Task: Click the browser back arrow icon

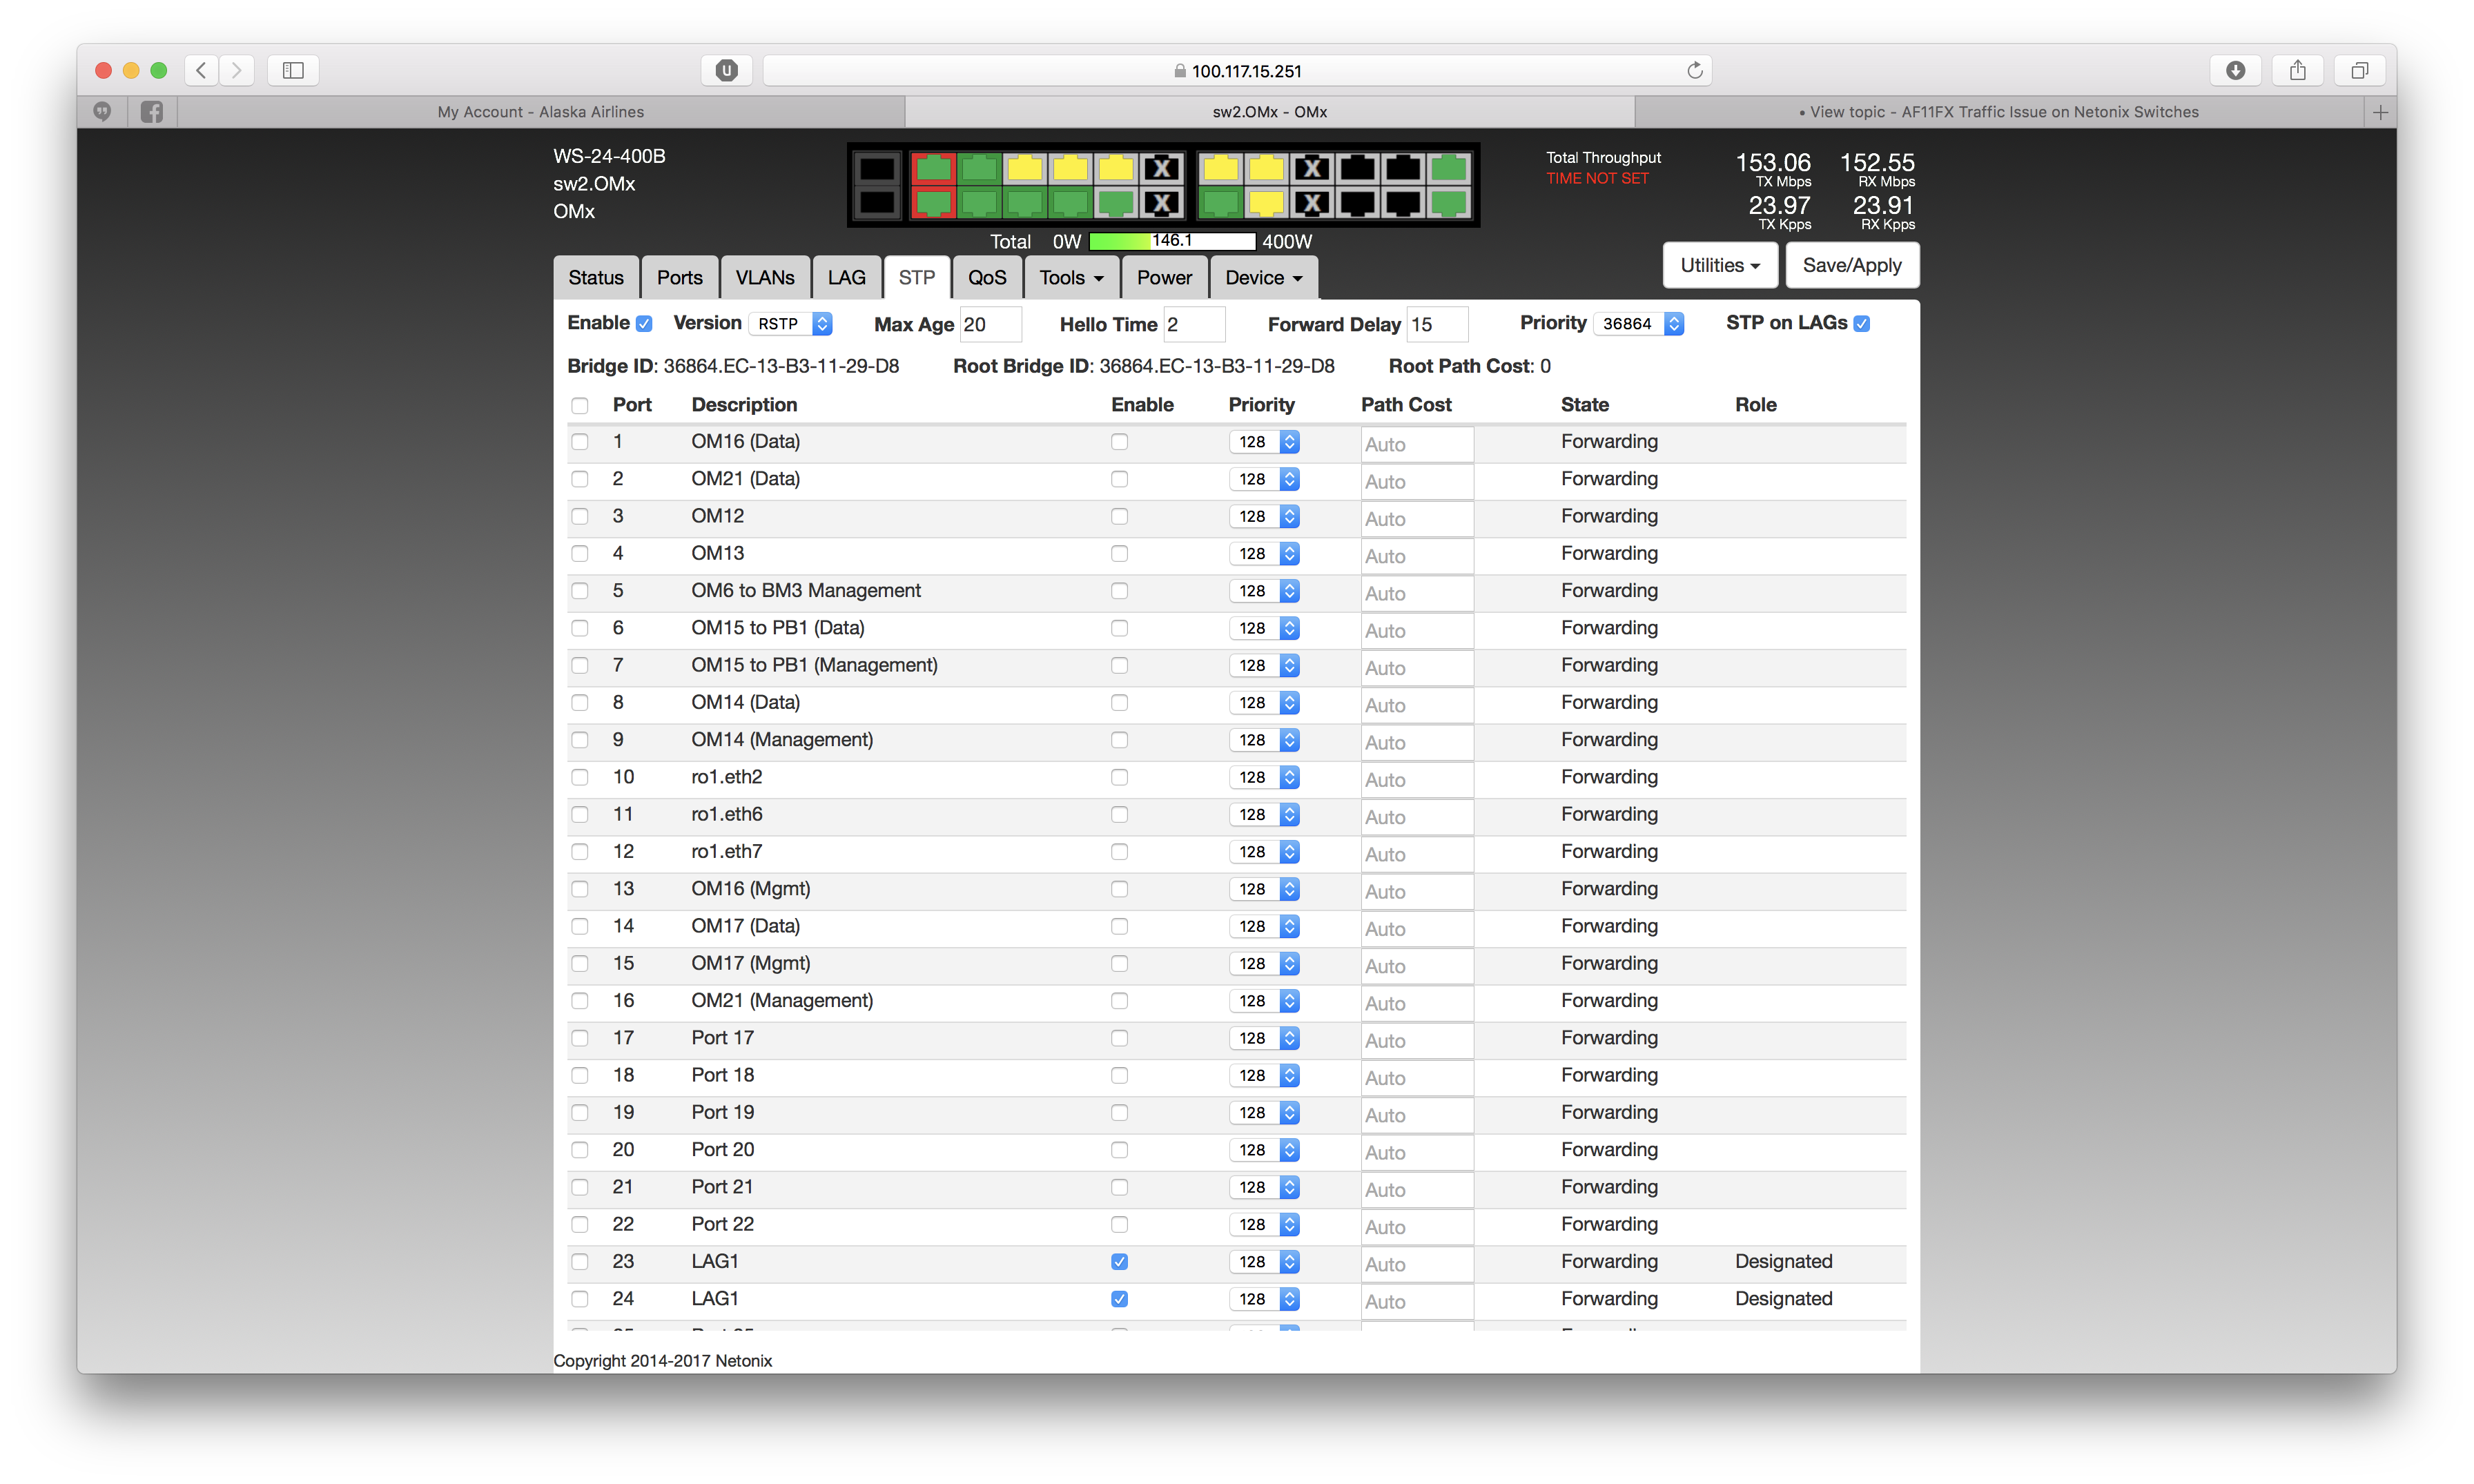Action: pyautogui.click(x=202, y=70)
